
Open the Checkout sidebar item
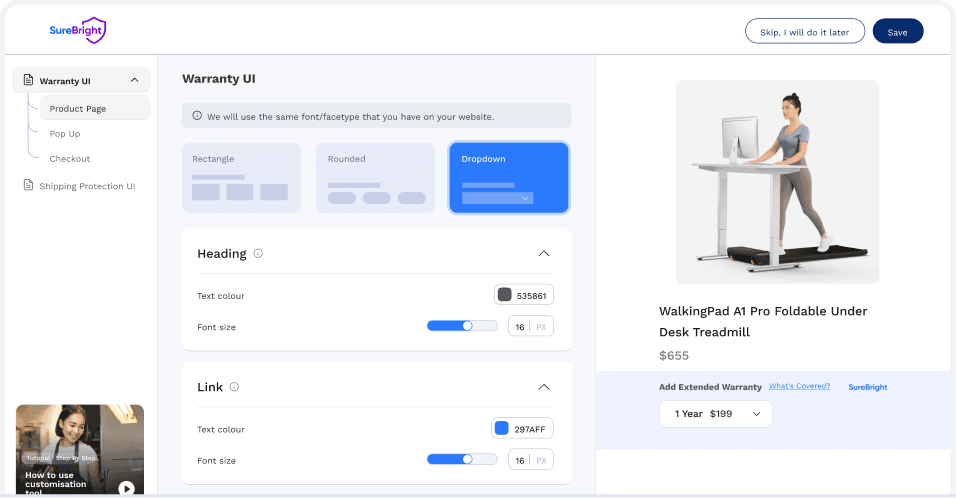[70, 158]
